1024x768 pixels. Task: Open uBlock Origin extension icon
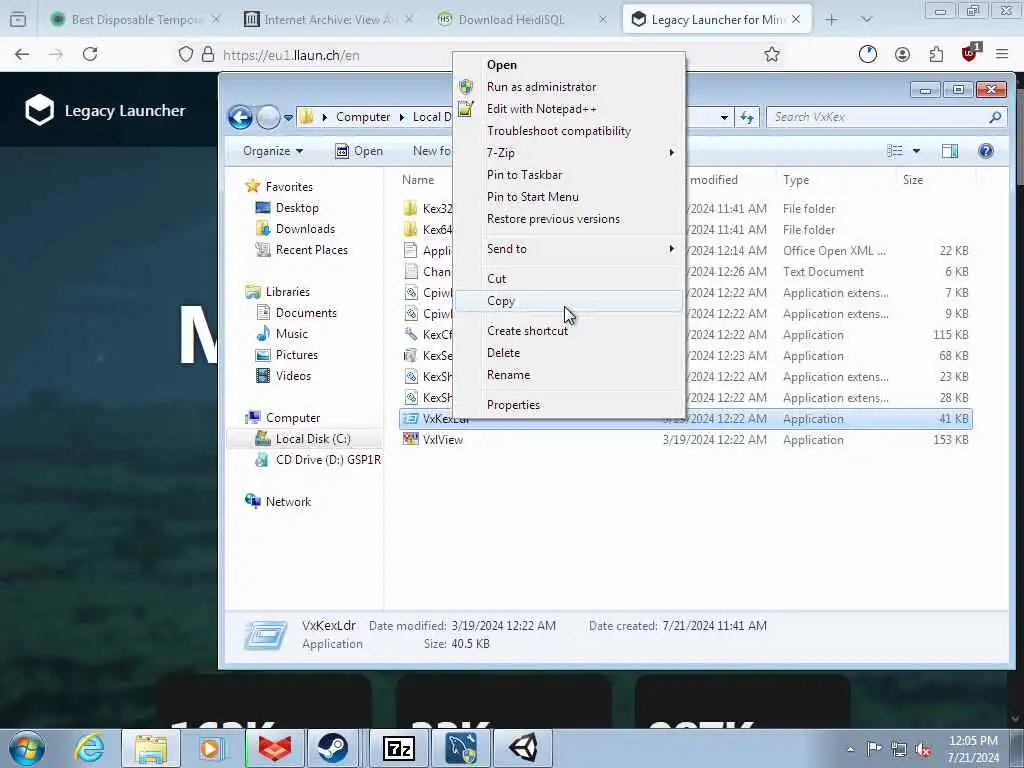[970, 54]
